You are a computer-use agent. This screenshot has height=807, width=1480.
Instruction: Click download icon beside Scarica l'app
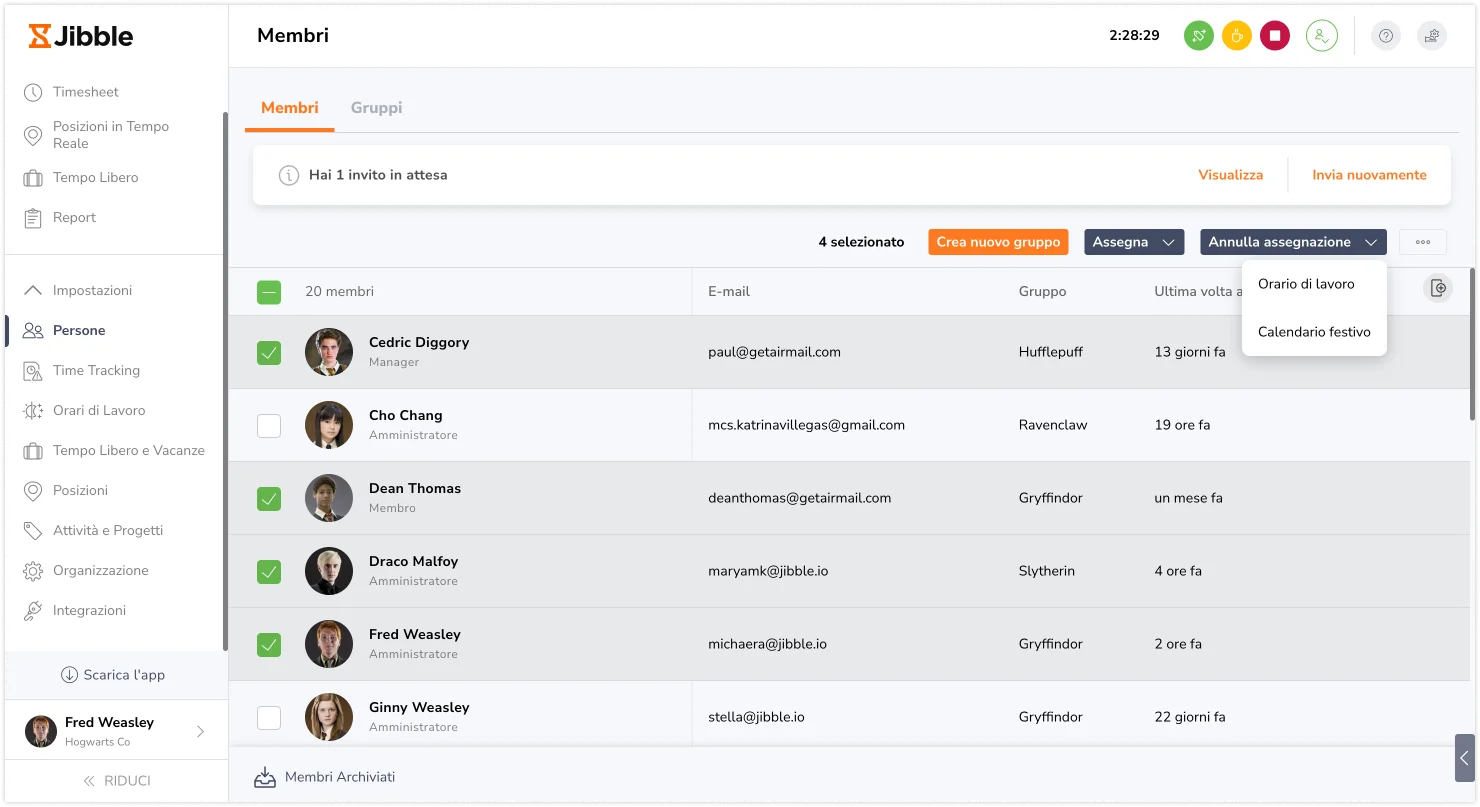(x=69, y=675)
